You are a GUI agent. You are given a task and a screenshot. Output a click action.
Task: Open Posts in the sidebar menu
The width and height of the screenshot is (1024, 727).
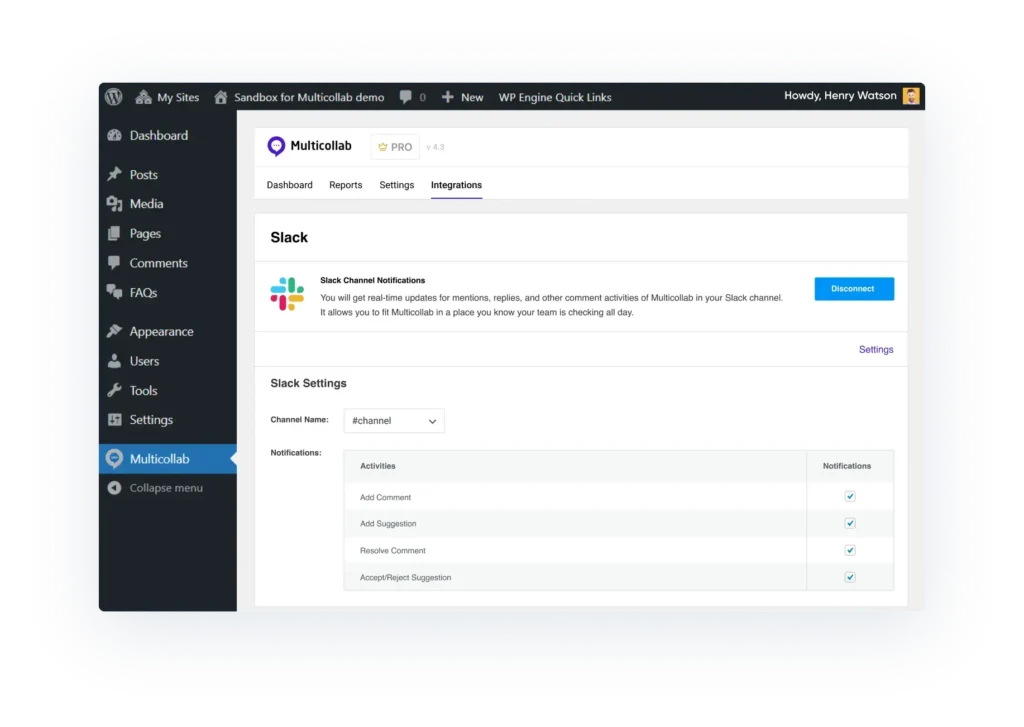click(x=143, y=174)
